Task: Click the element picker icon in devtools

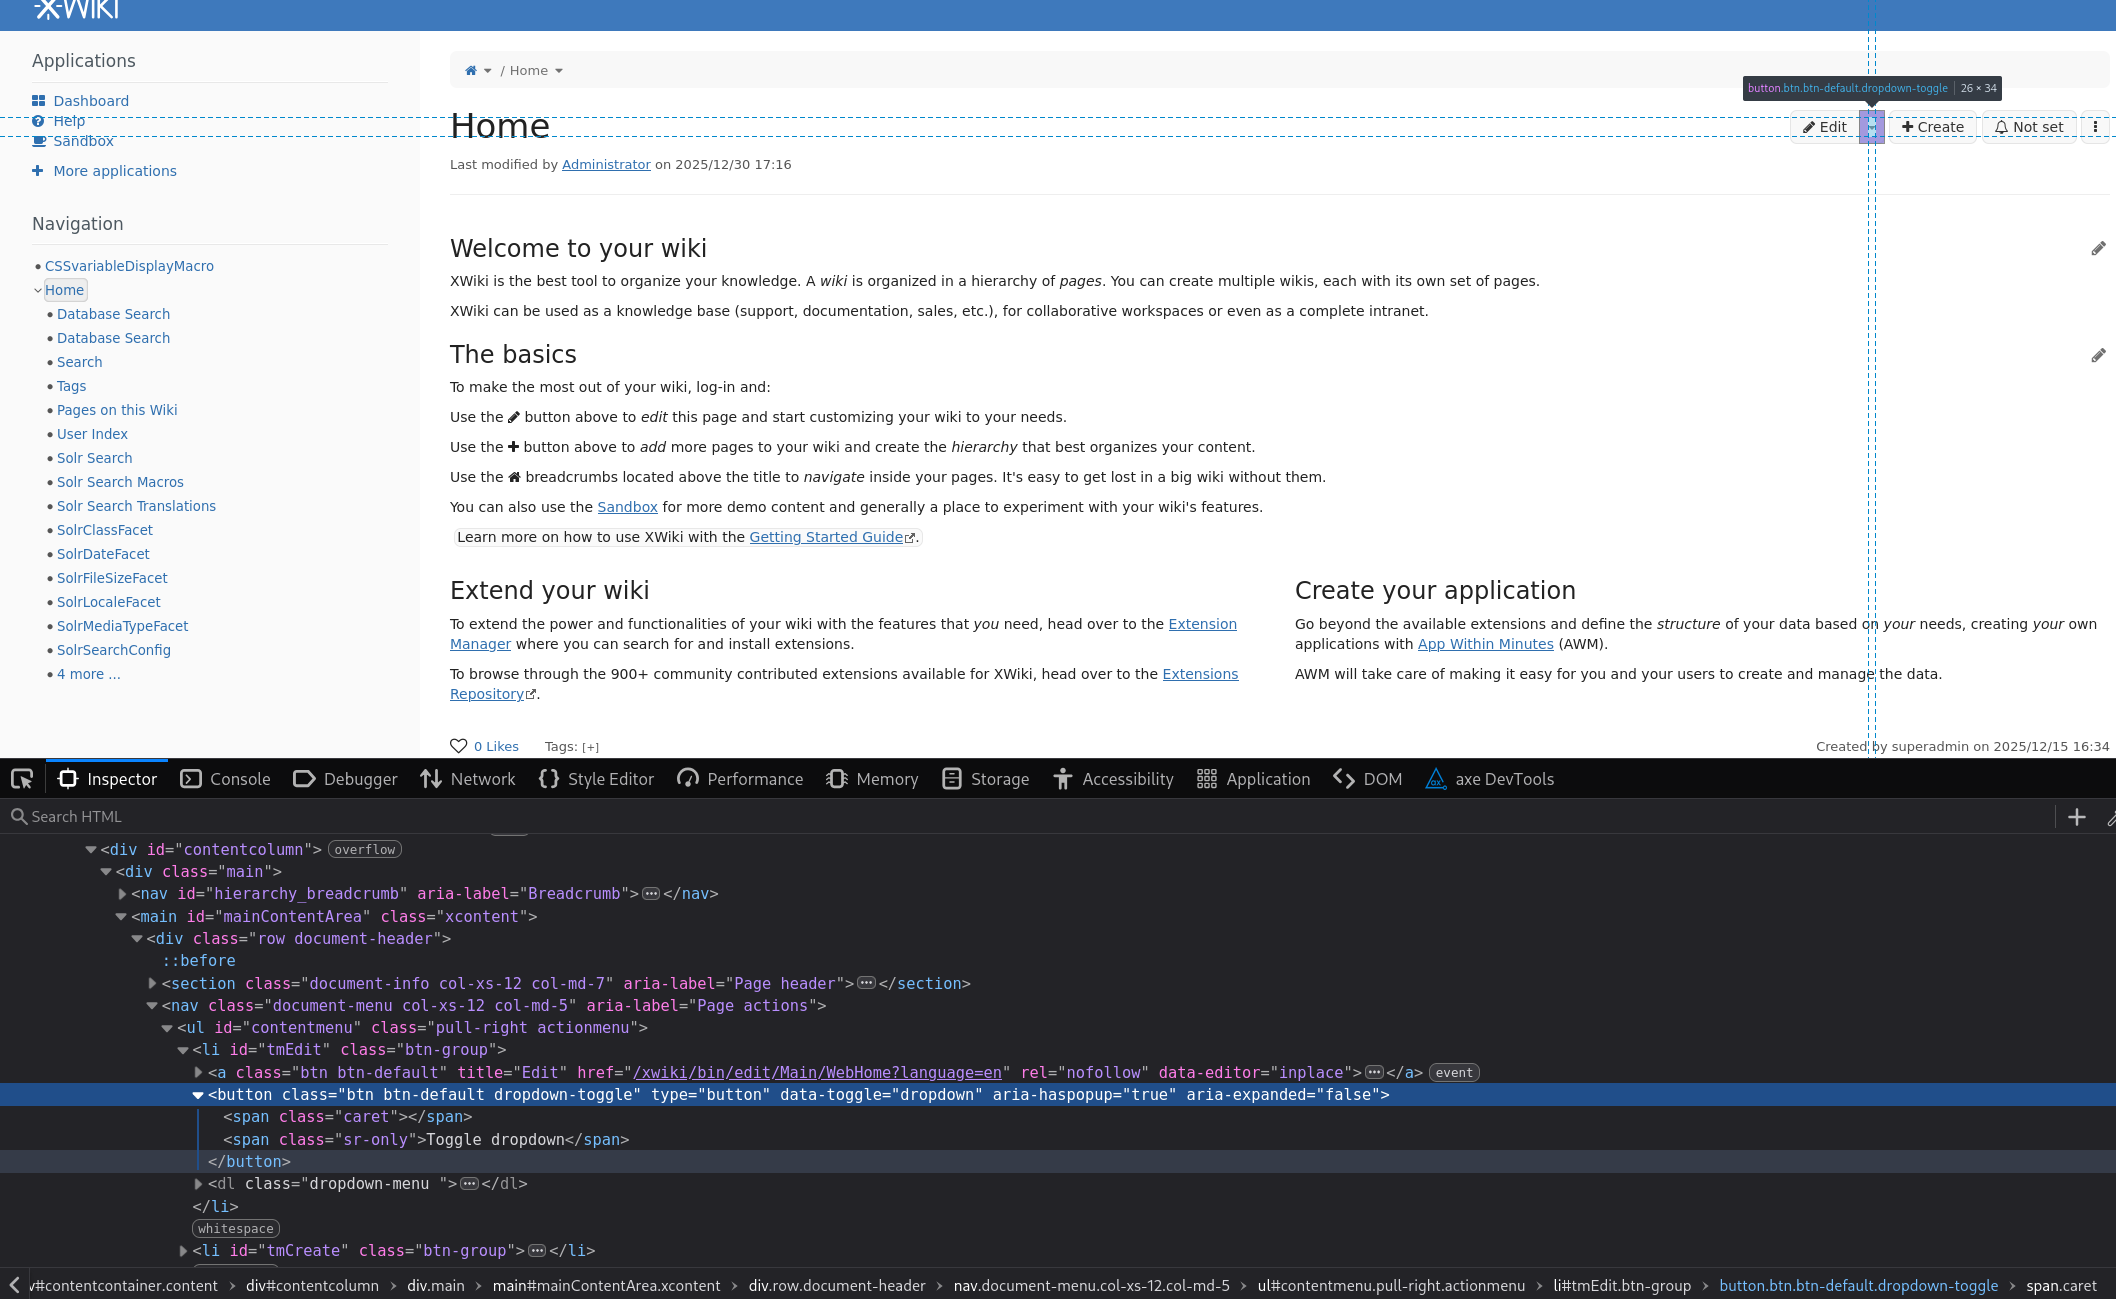Action: point(22,779)
